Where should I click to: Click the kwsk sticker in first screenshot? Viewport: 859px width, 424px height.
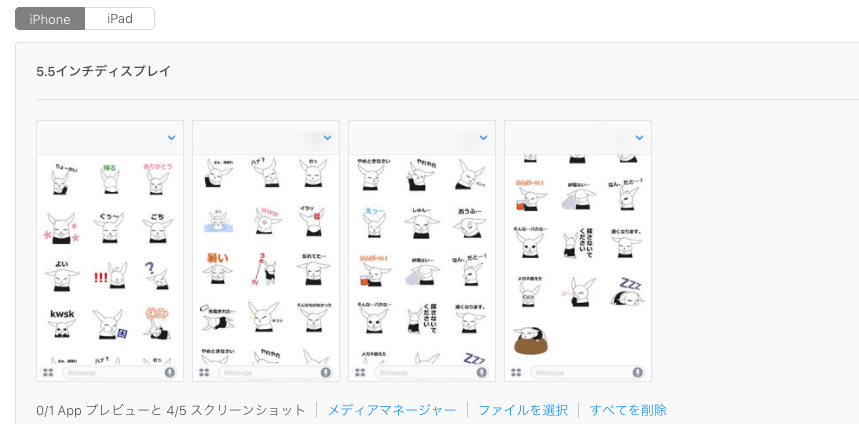(62, 324)
